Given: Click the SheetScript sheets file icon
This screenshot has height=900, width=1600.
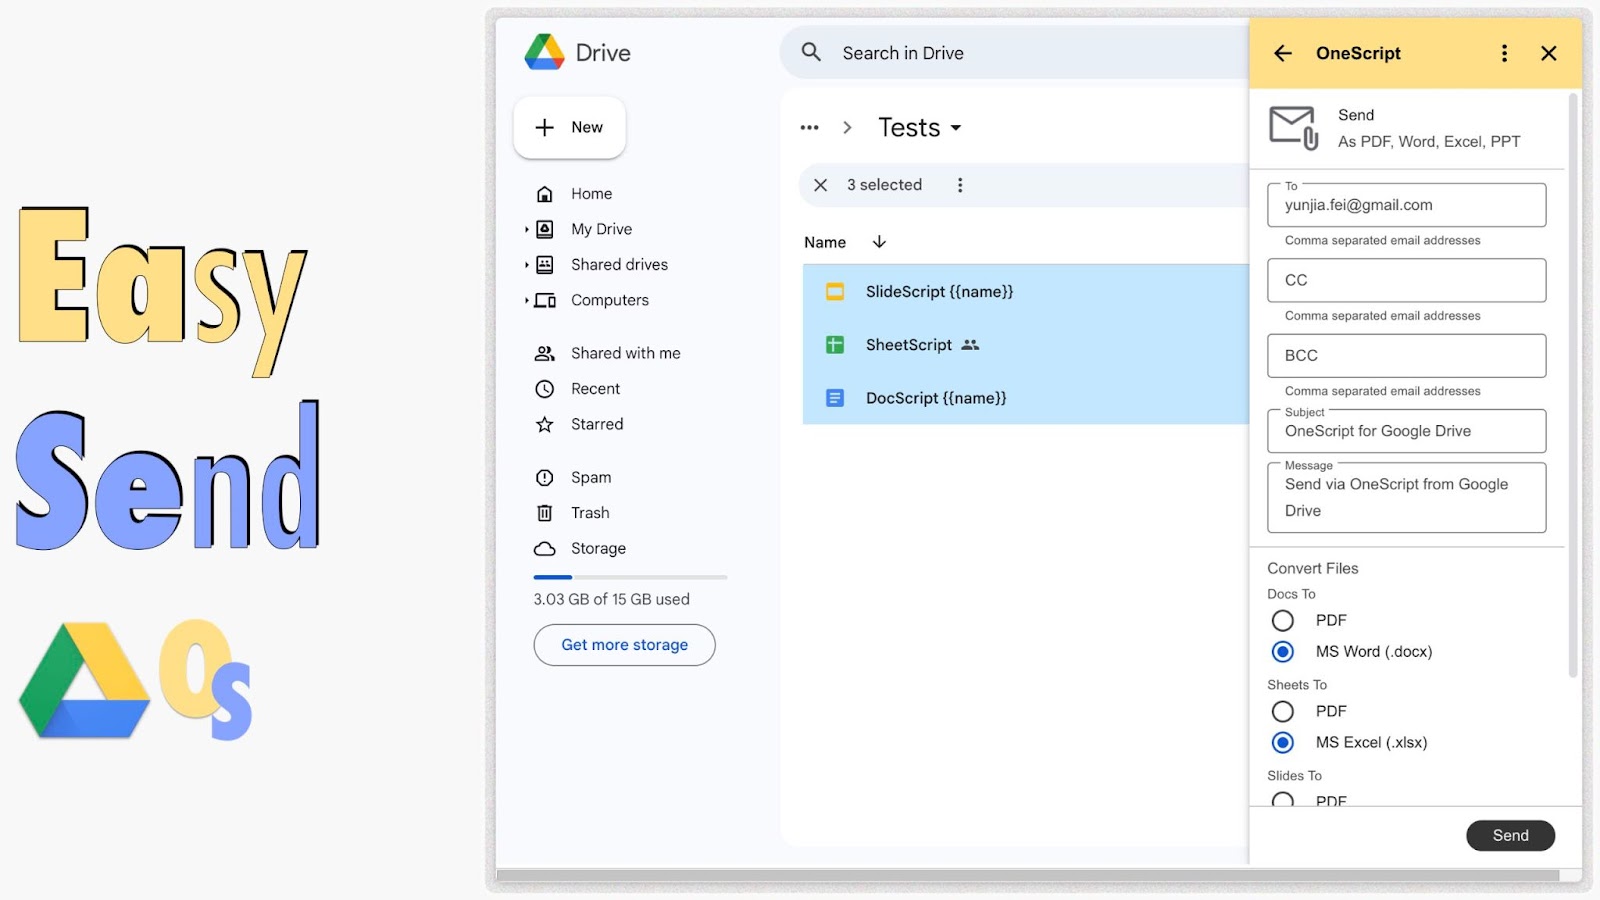Looking at the screenshot, I should (x=835, y=345).
